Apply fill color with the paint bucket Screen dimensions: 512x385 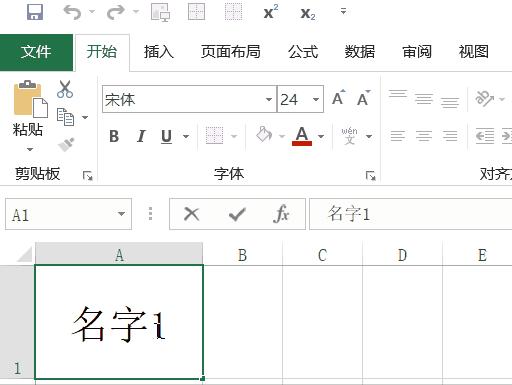point(264,135)
